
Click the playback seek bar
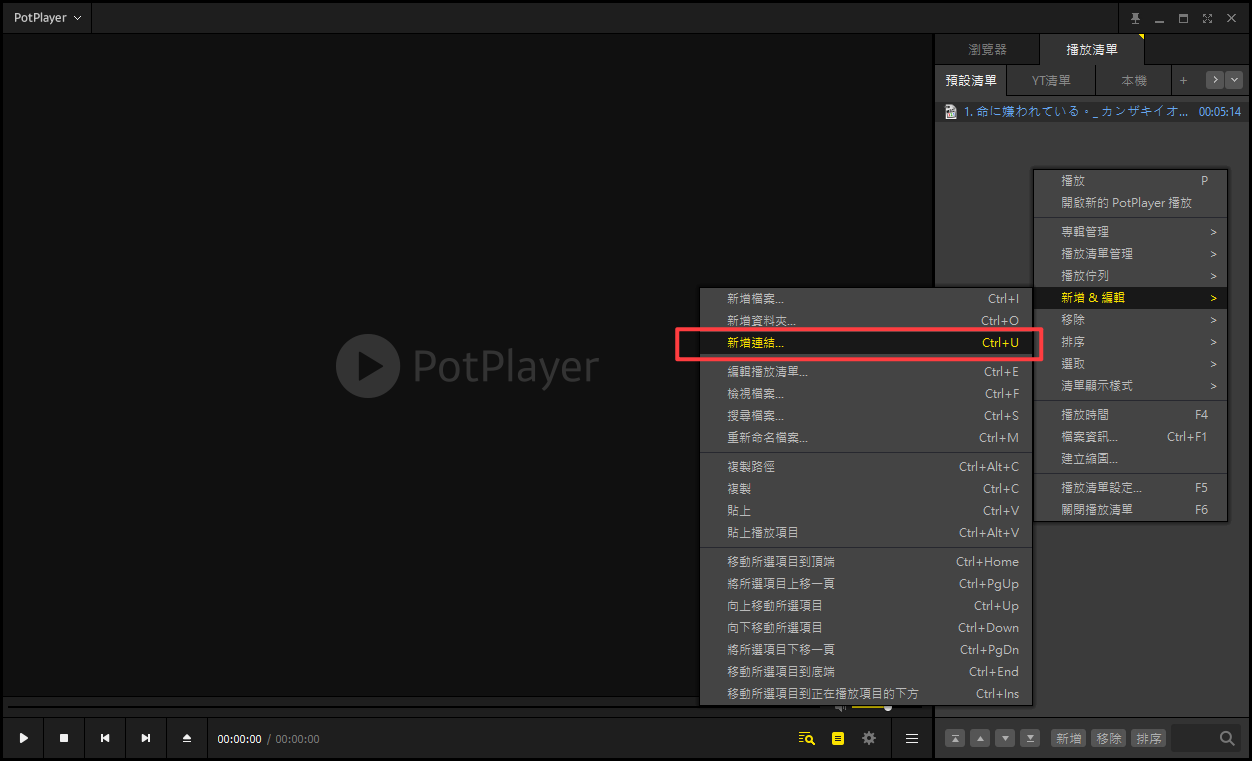coord(412,708)
